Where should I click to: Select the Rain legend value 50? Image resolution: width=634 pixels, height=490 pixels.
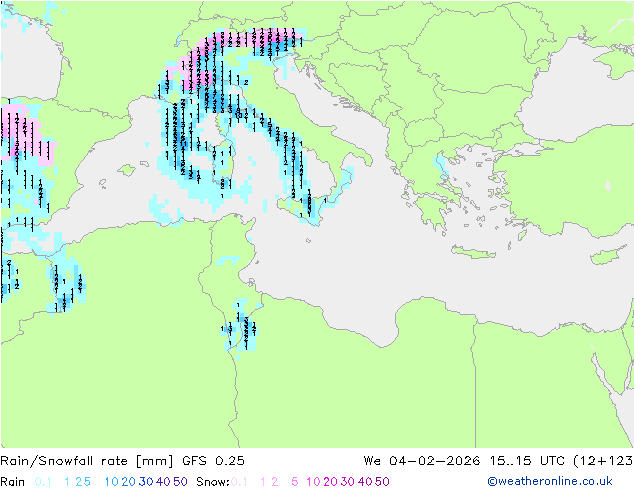[x=180, y=482]
